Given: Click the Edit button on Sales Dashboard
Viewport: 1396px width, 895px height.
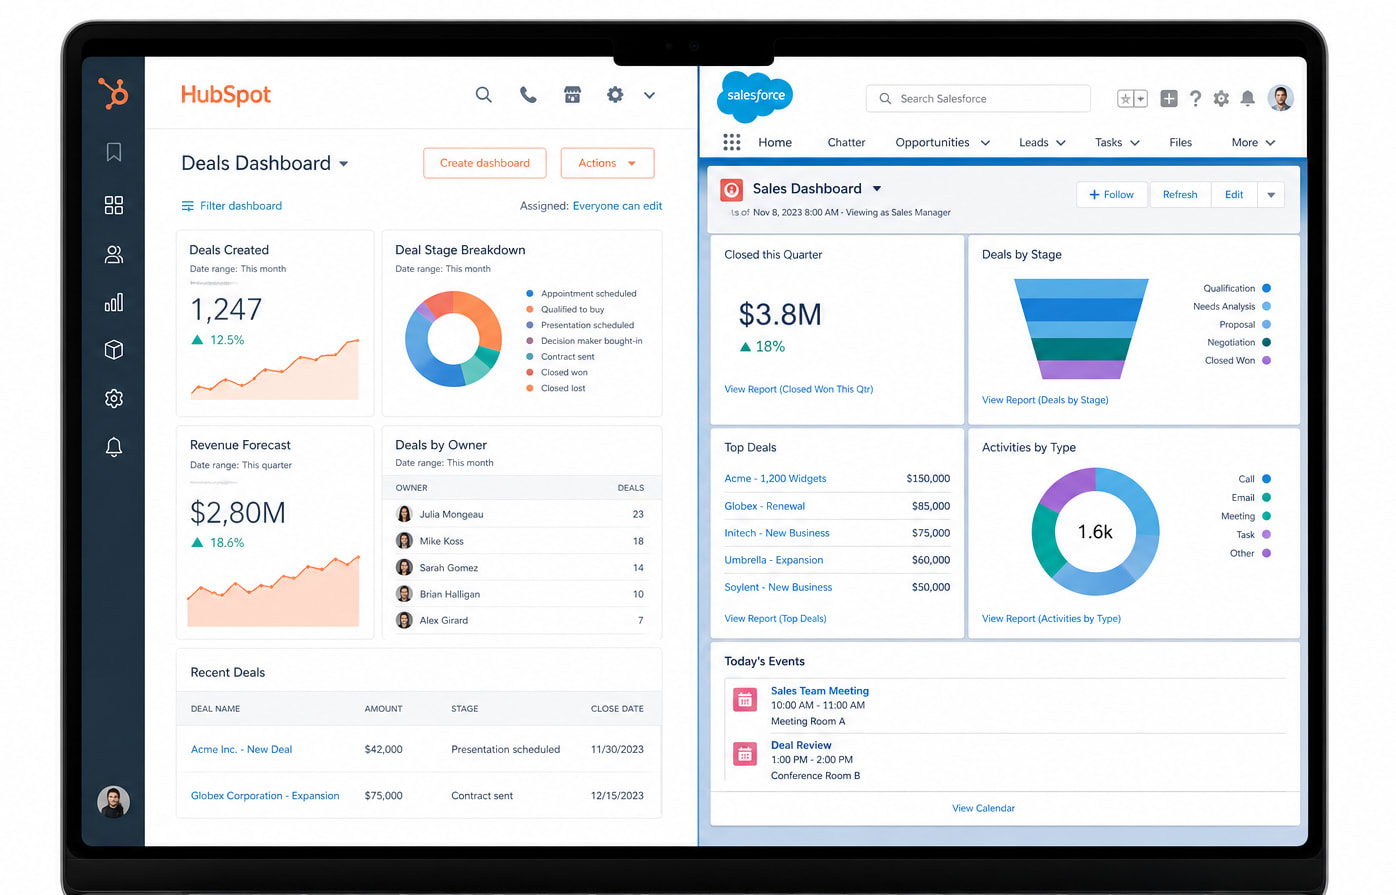Looking at the screenshot, I should [x=1234, y=195].
